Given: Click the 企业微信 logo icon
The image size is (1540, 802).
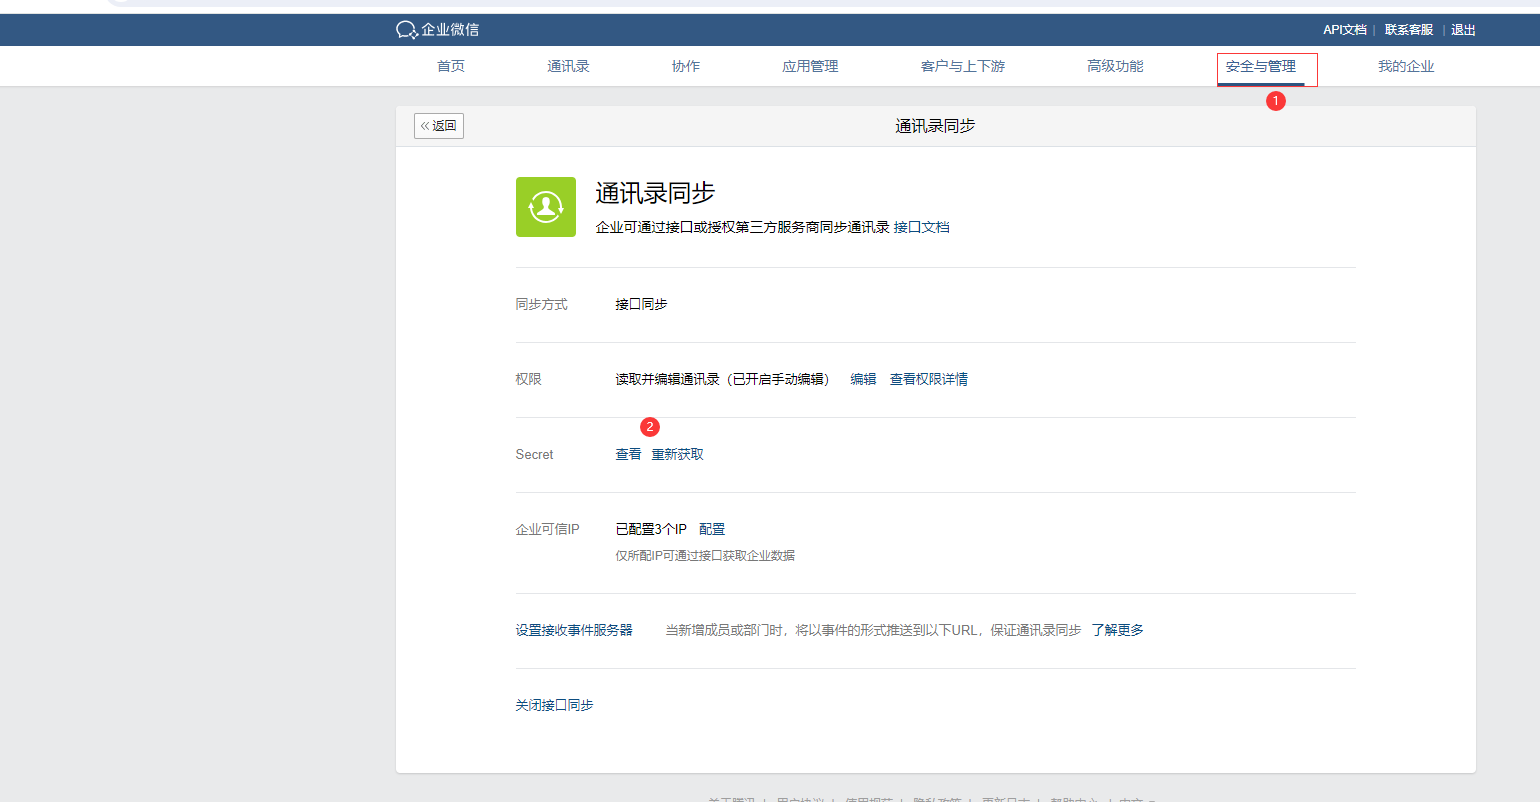Looking at the screenshot, I should 406,30.
